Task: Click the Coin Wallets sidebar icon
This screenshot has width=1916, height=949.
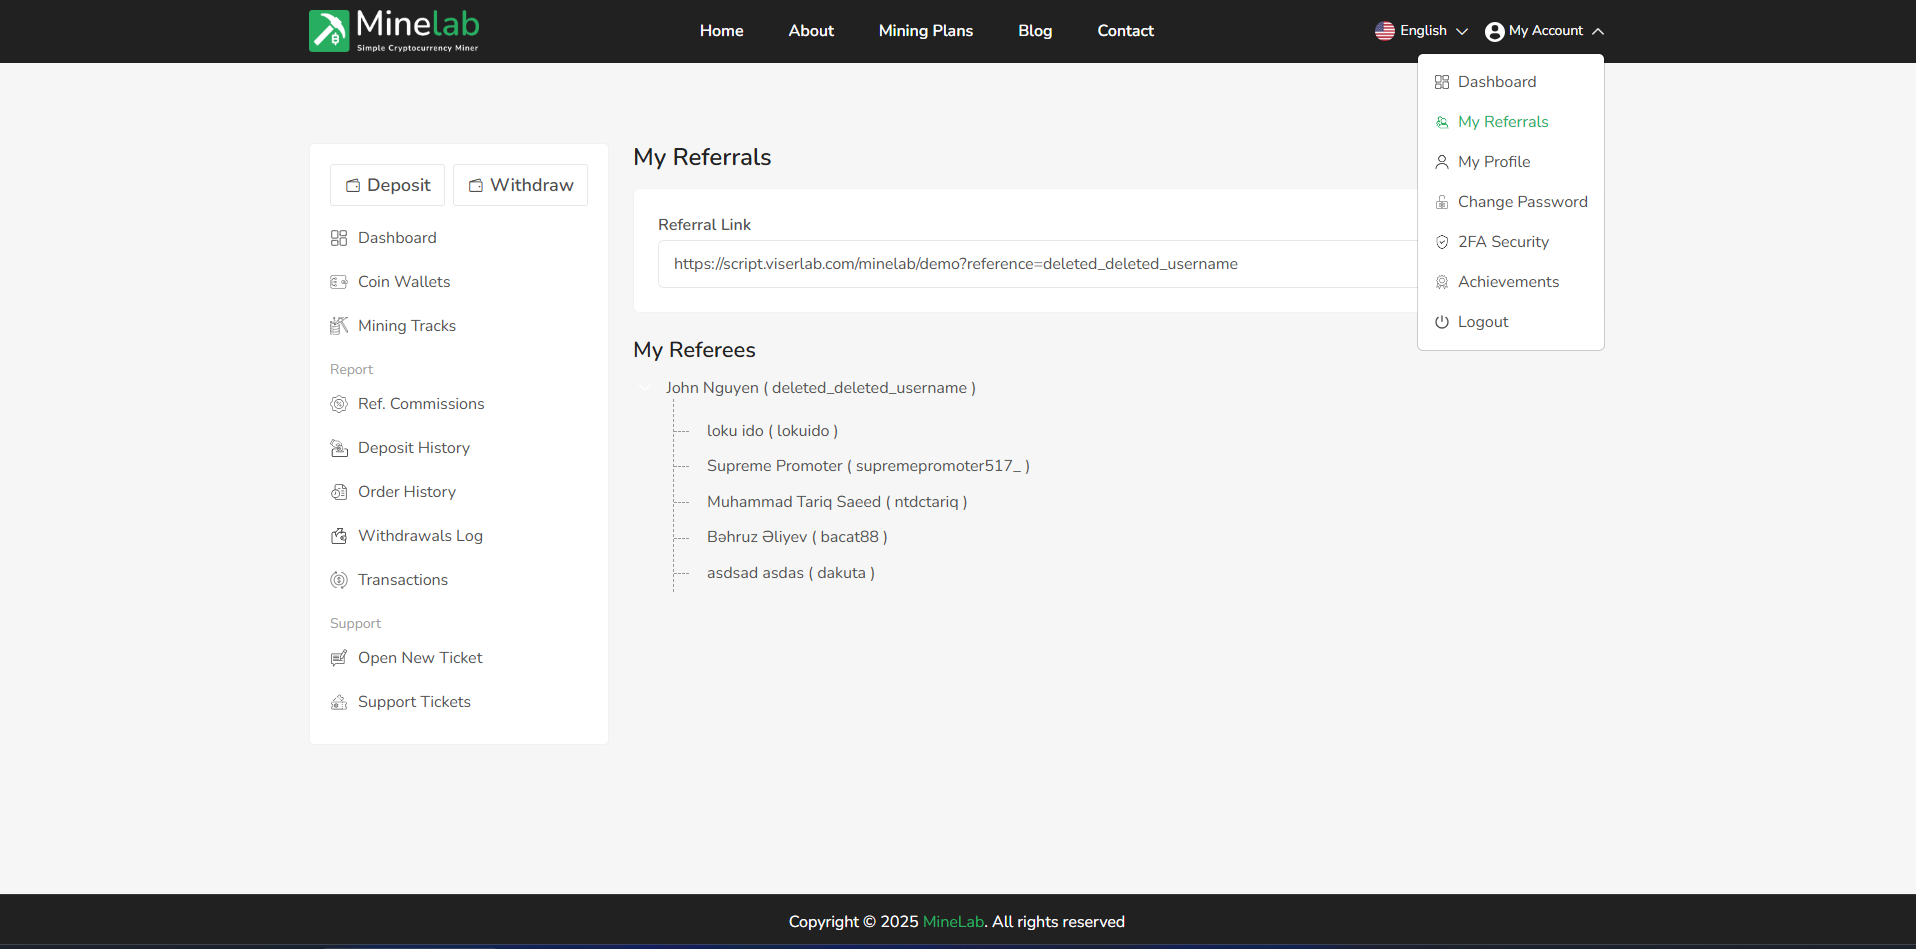Action: pyautogui.click(x=339, y=282)
